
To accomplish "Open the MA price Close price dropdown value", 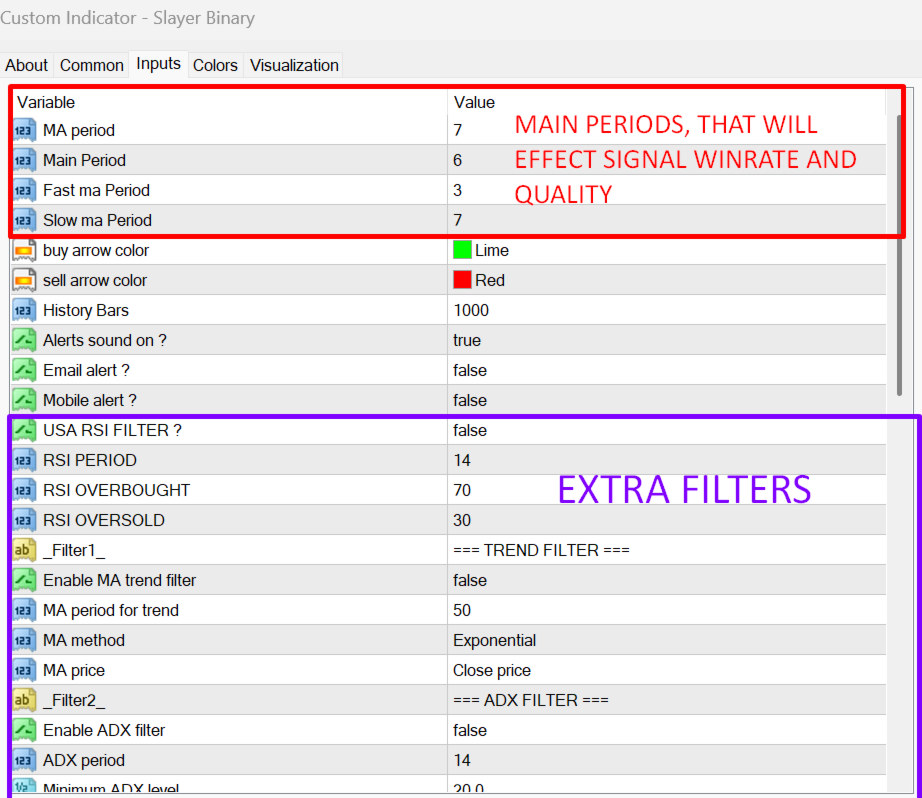I will (x=667, y=670).
